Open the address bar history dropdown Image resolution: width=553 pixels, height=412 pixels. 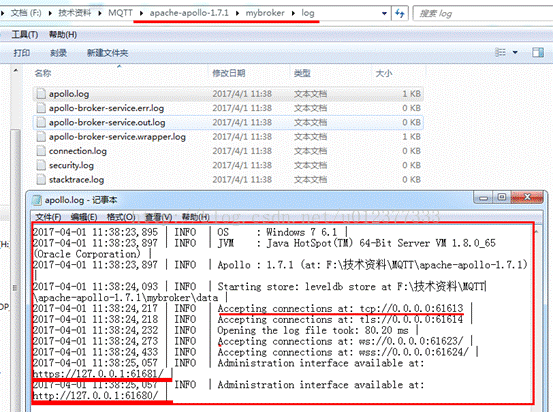pyautogui.click(x=384, y=14)
